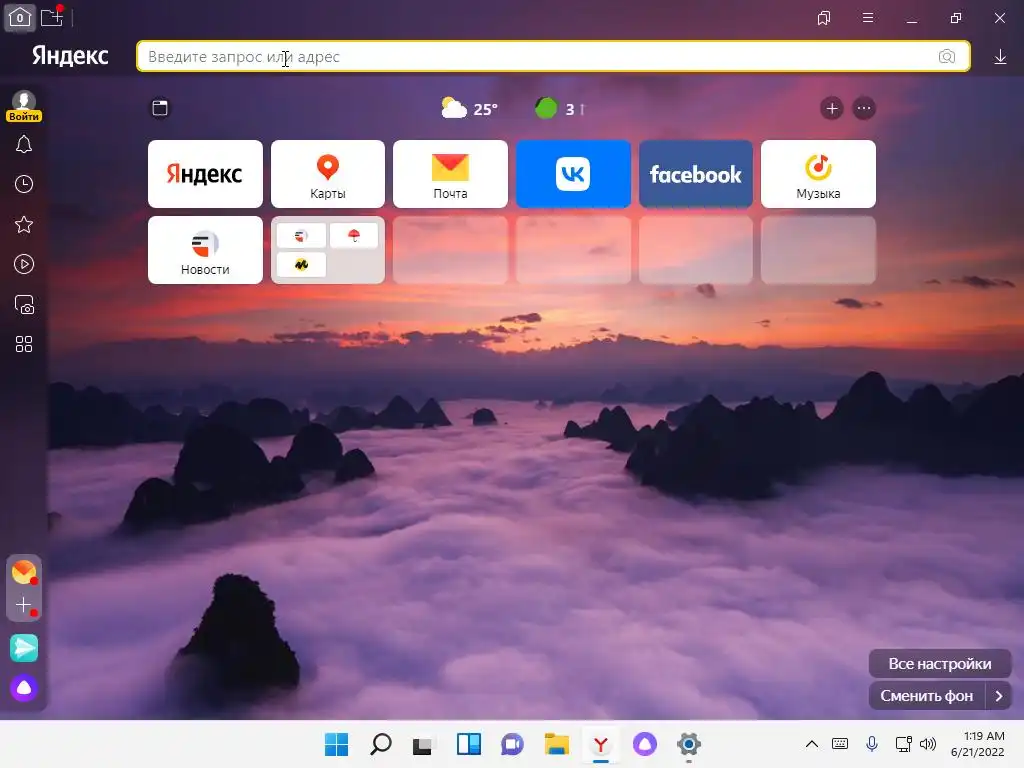Click Yandex Browser taskbar icon

tap(601, 744)
